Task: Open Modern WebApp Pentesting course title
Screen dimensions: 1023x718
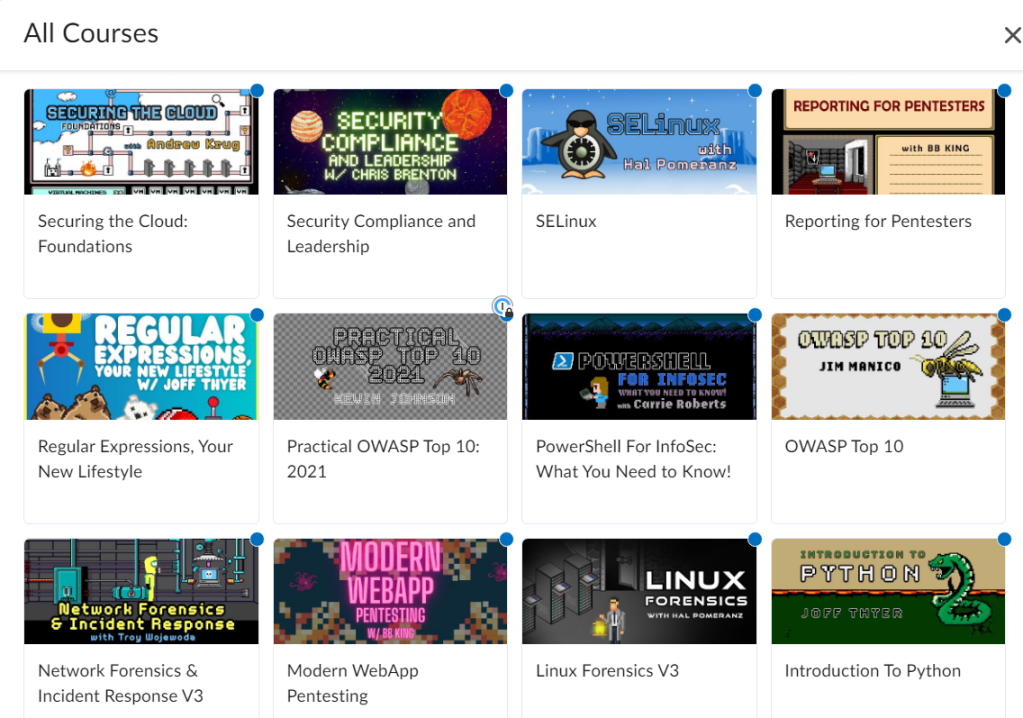Action: 352,683
